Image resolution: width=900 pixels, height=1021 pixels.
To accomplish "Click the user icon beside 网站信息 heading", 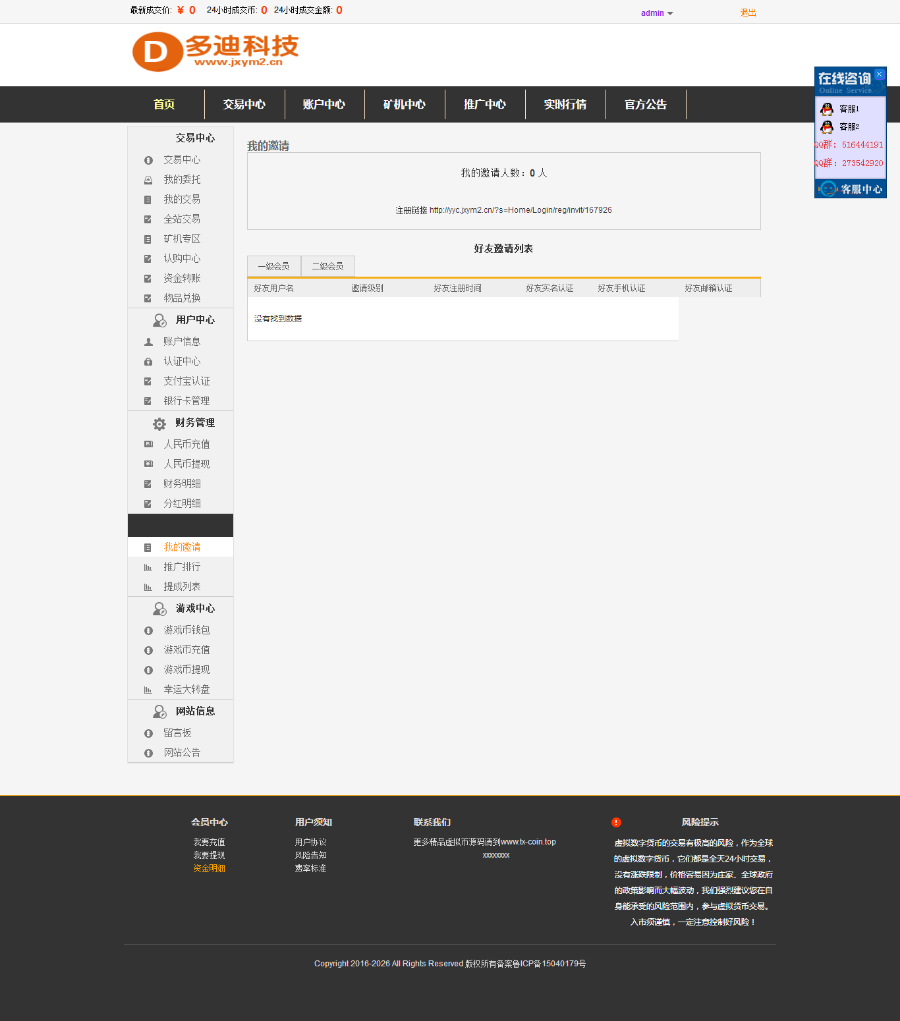I will tap(160, 712).
